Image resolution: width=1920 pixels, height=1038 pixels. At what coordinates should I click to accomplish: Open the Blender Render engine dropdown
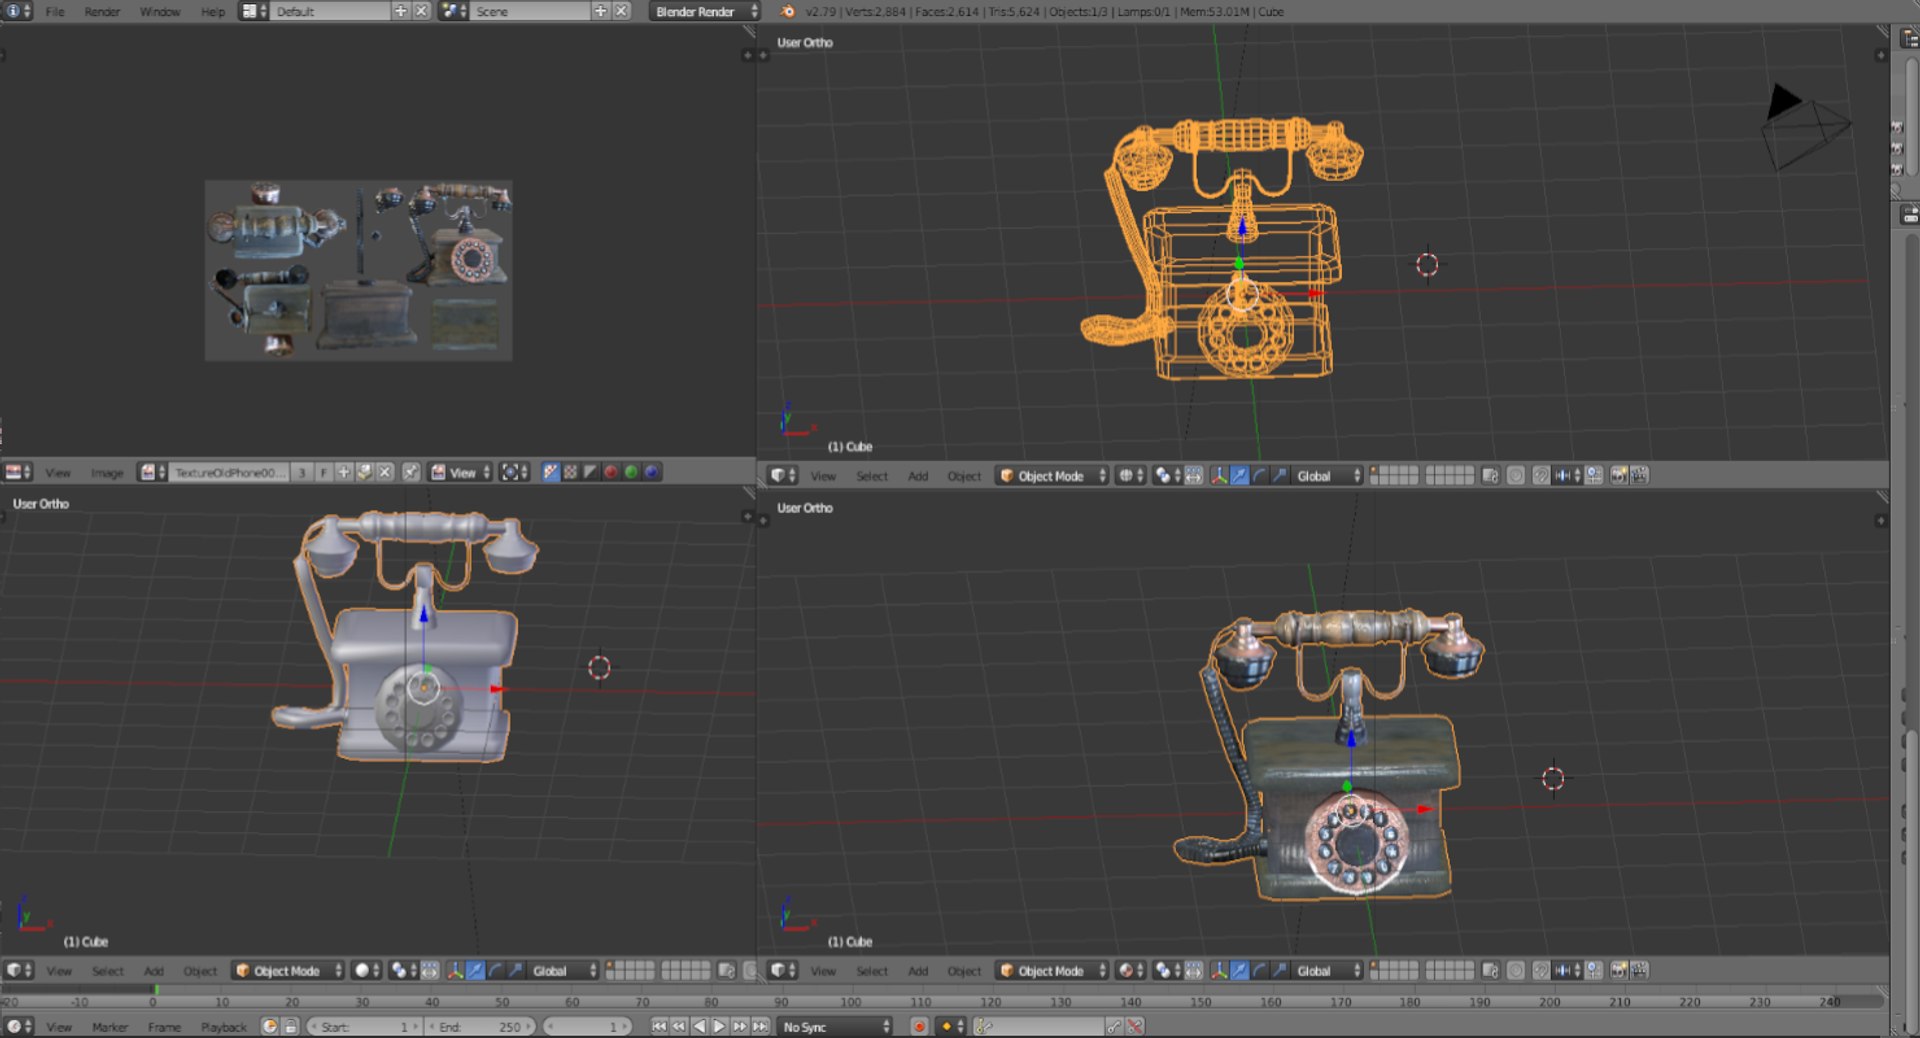[x=704, y=11]
